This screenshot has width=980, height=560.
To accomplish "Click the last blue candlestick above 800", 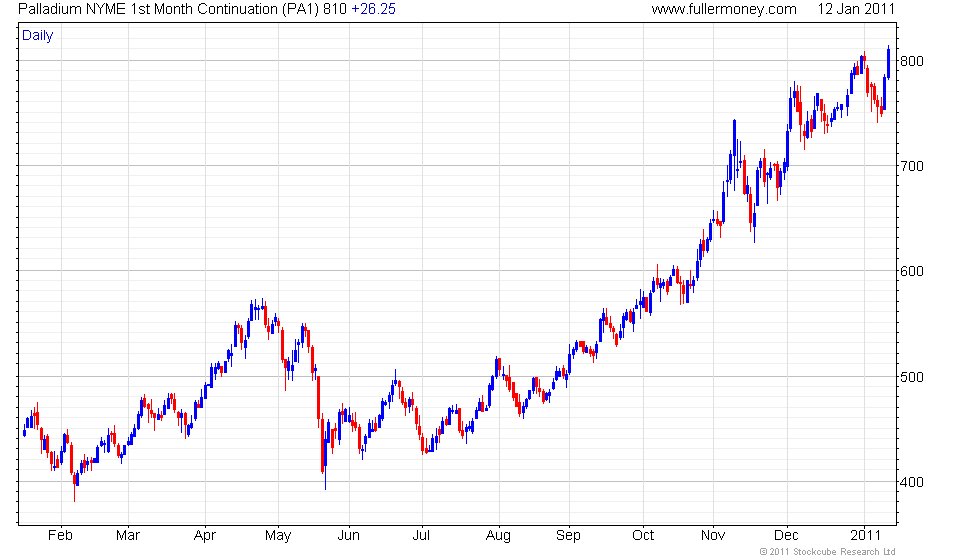I will point(889,62).
